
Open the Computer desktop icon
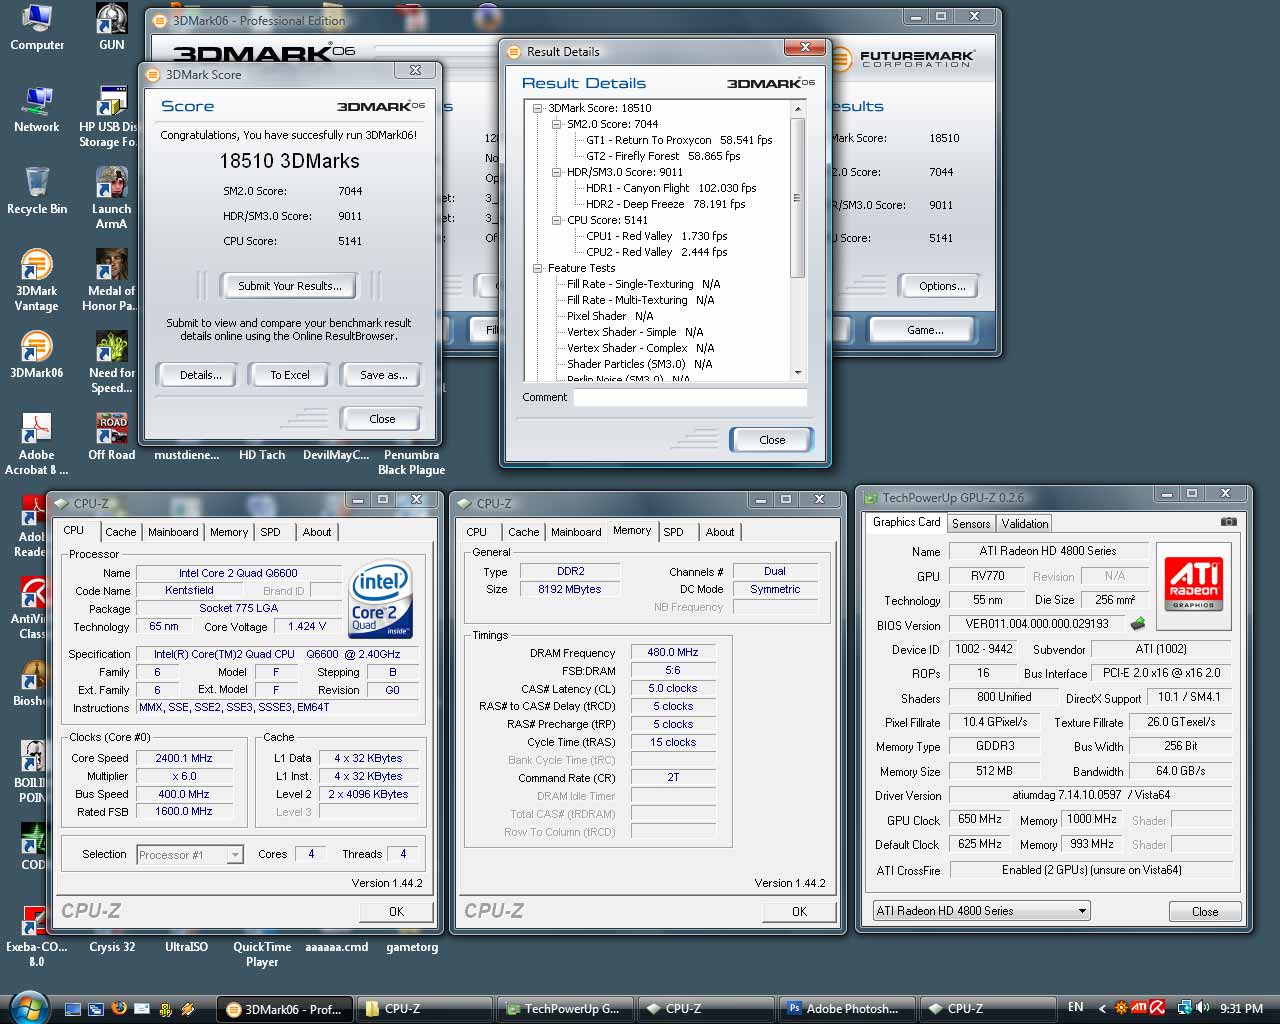click(x=37, y=28)
